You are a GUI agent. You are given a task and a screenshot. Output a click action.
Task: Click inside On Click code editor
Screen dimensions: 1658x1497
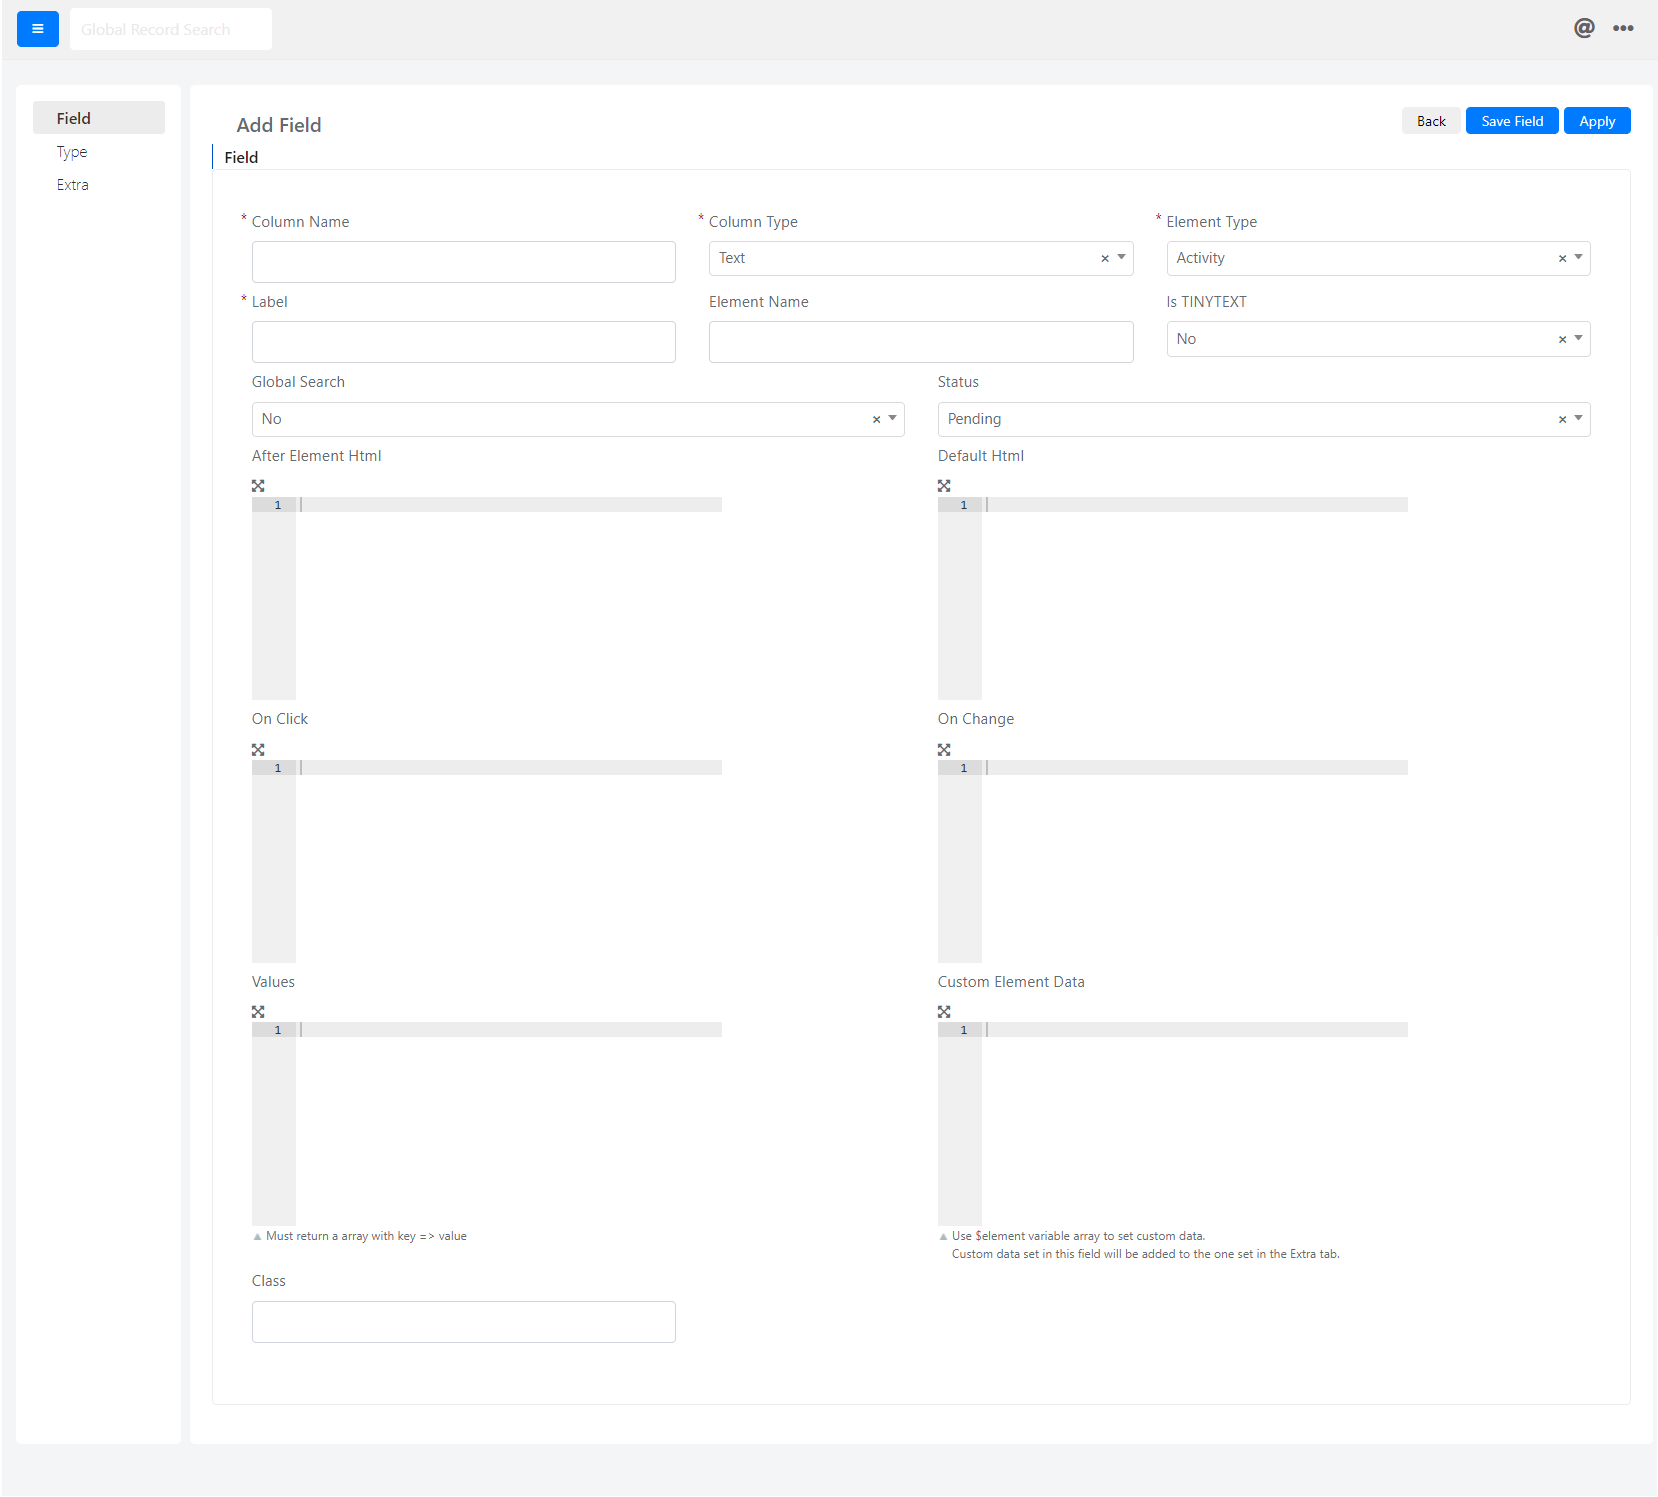(x=487, y=861)
